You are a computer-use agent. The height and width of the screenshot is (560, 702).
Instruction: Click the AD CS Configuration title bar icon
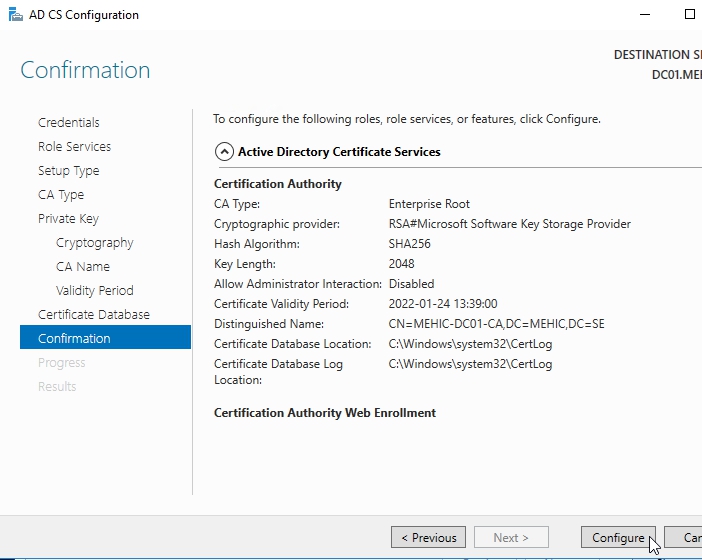click(13, 15)
